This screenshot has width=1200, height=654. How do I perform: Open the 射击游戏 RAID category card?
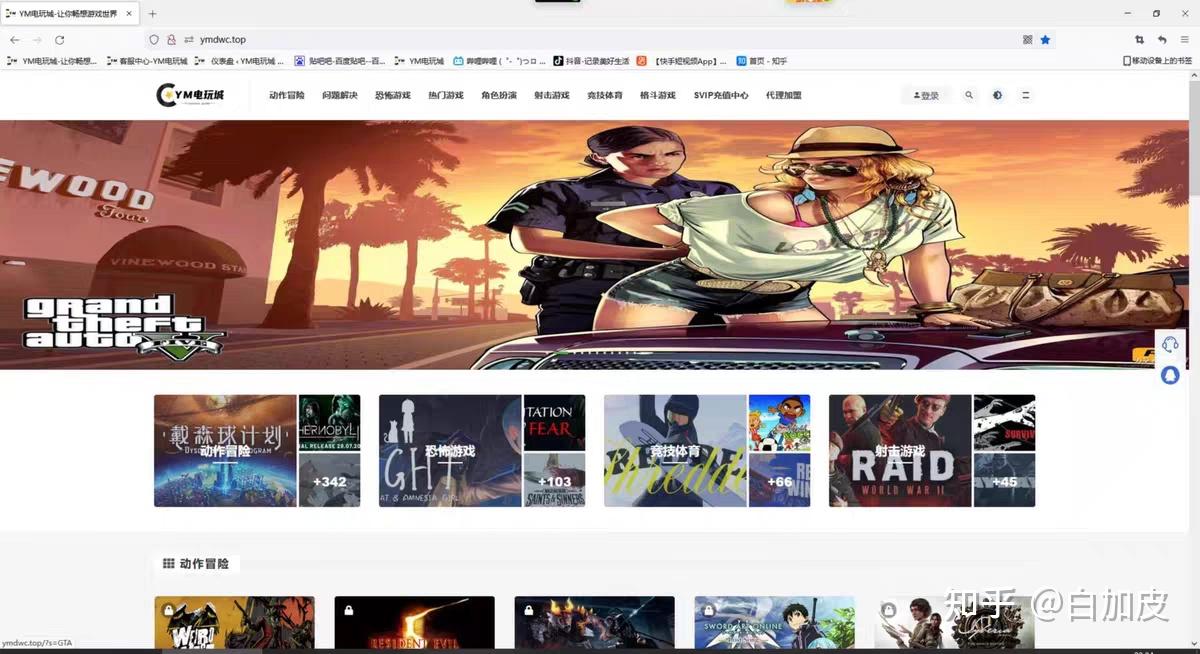pos(900,451)
